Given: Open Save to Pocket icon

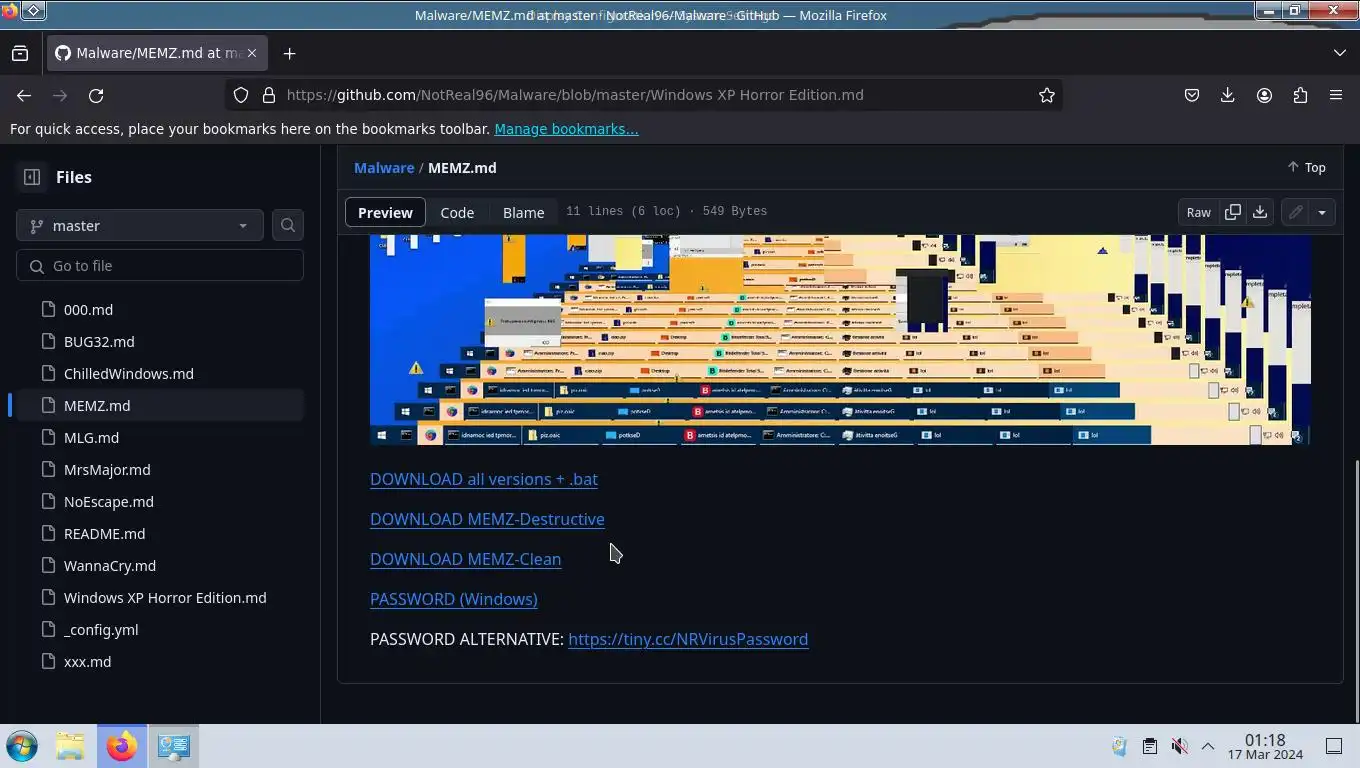Looking at the screenshot, I should 1192,95.
